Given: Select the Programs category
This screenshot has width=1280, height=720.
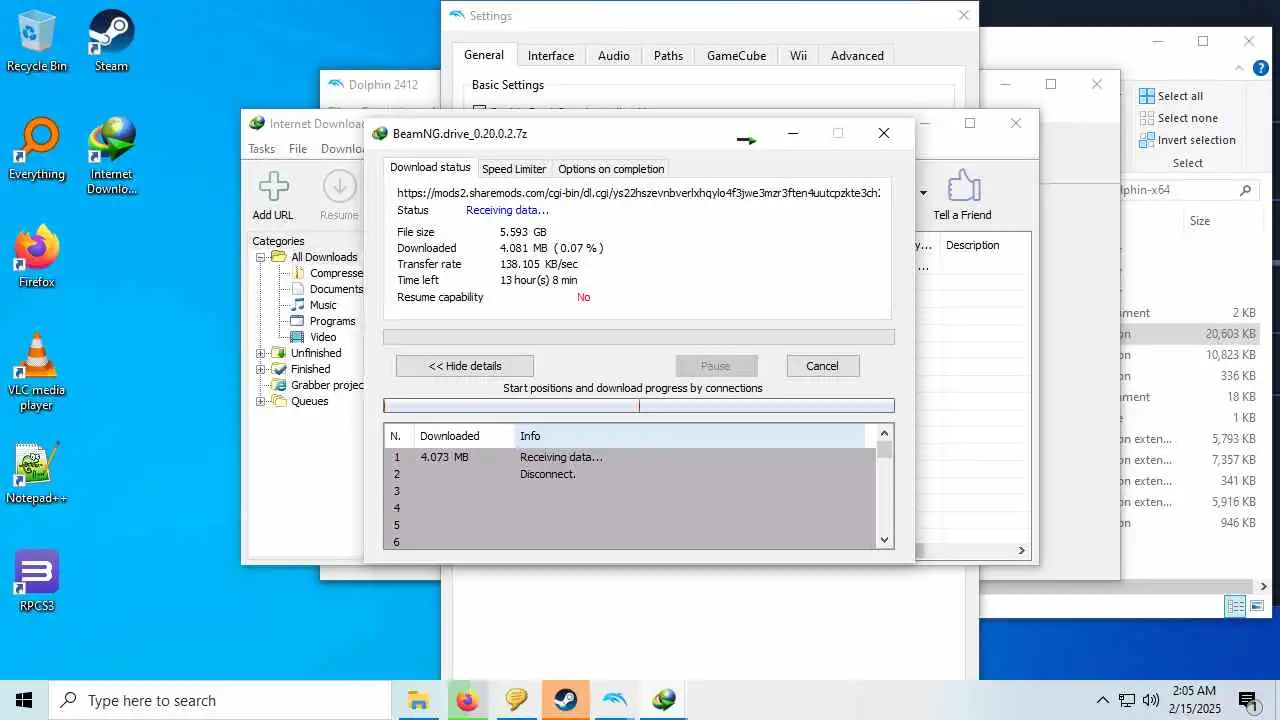Looking at the screenshot, I should 332,321.
